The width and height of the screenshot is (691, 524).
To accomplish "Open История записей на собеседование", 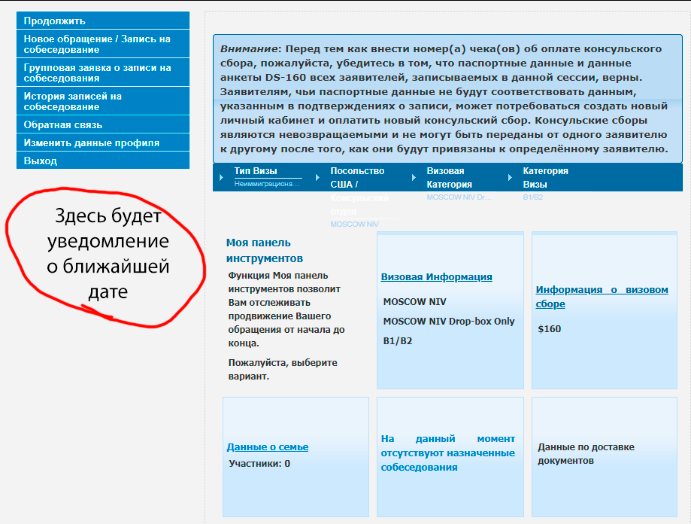I will click(x=103, y=101).
